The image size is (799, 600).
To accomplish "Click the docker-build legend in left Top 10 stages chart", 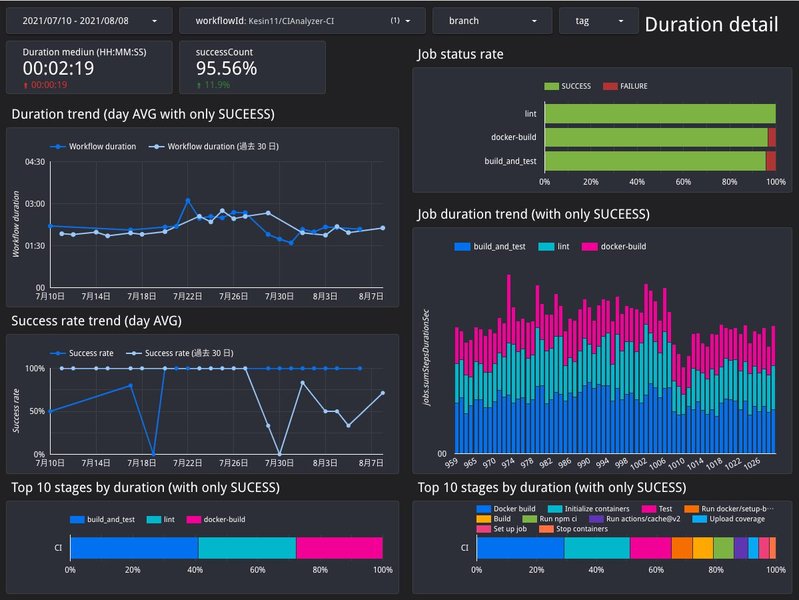I will (216, 519).
